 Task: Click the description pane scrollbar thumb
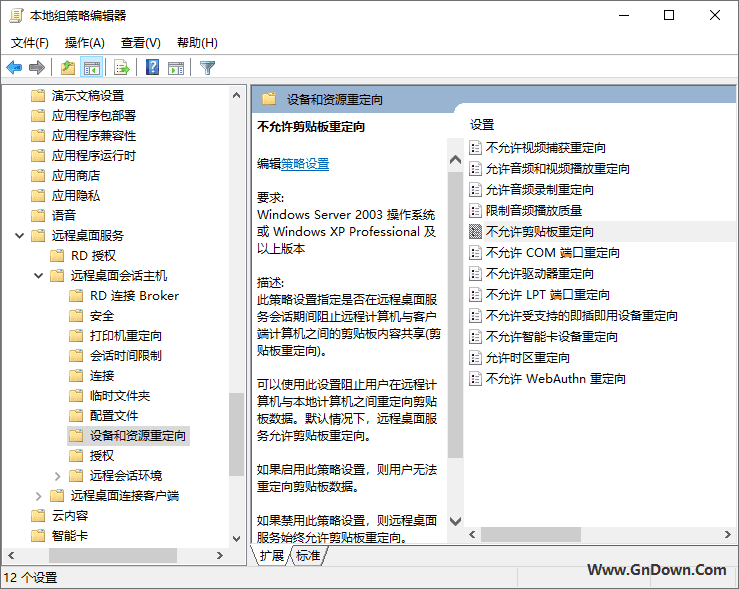[x=455, y=315]
